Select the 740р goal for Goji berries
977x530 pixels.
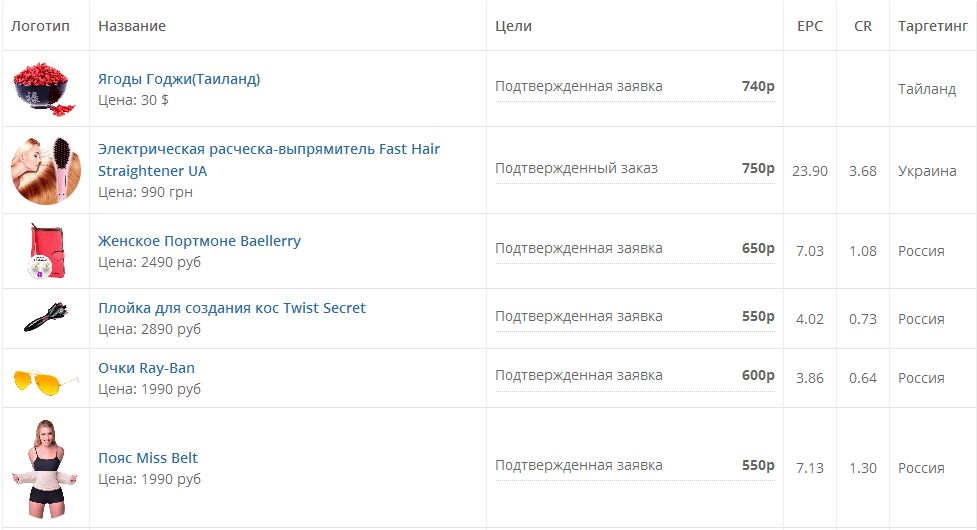758,87
